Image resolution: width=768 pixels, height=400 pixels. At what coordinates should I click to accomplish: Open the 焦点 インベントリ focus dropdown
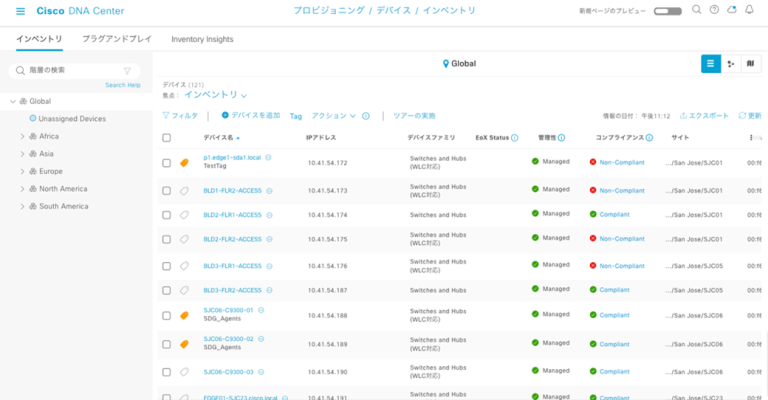[x=216, y=95]
